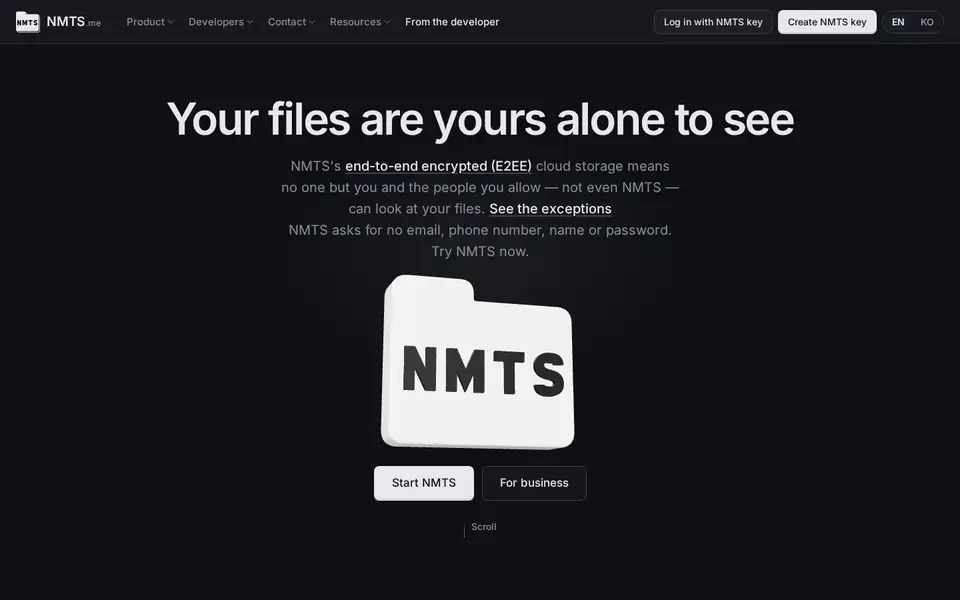Screen dimensions: 960x600
Task: Click Log in with NMTS key
Action: [713, 22]
